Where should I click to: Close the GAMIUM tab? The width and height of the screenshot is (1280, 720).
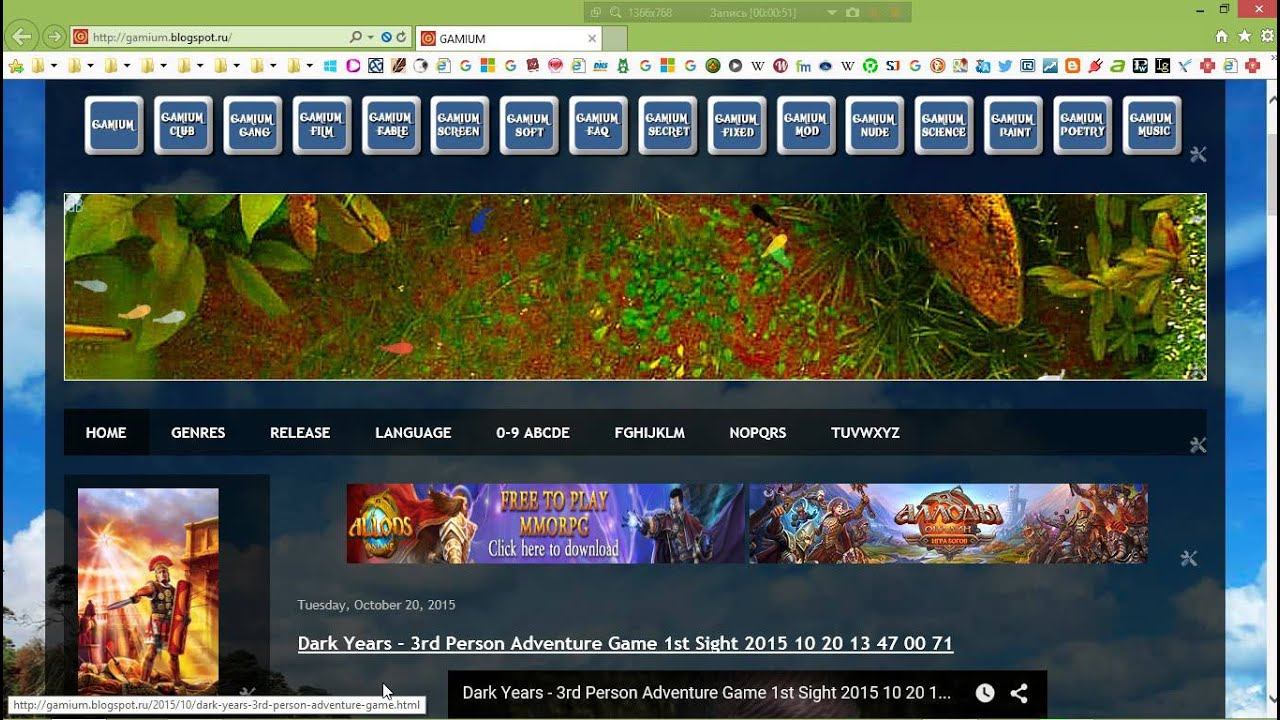click(592, 38)
